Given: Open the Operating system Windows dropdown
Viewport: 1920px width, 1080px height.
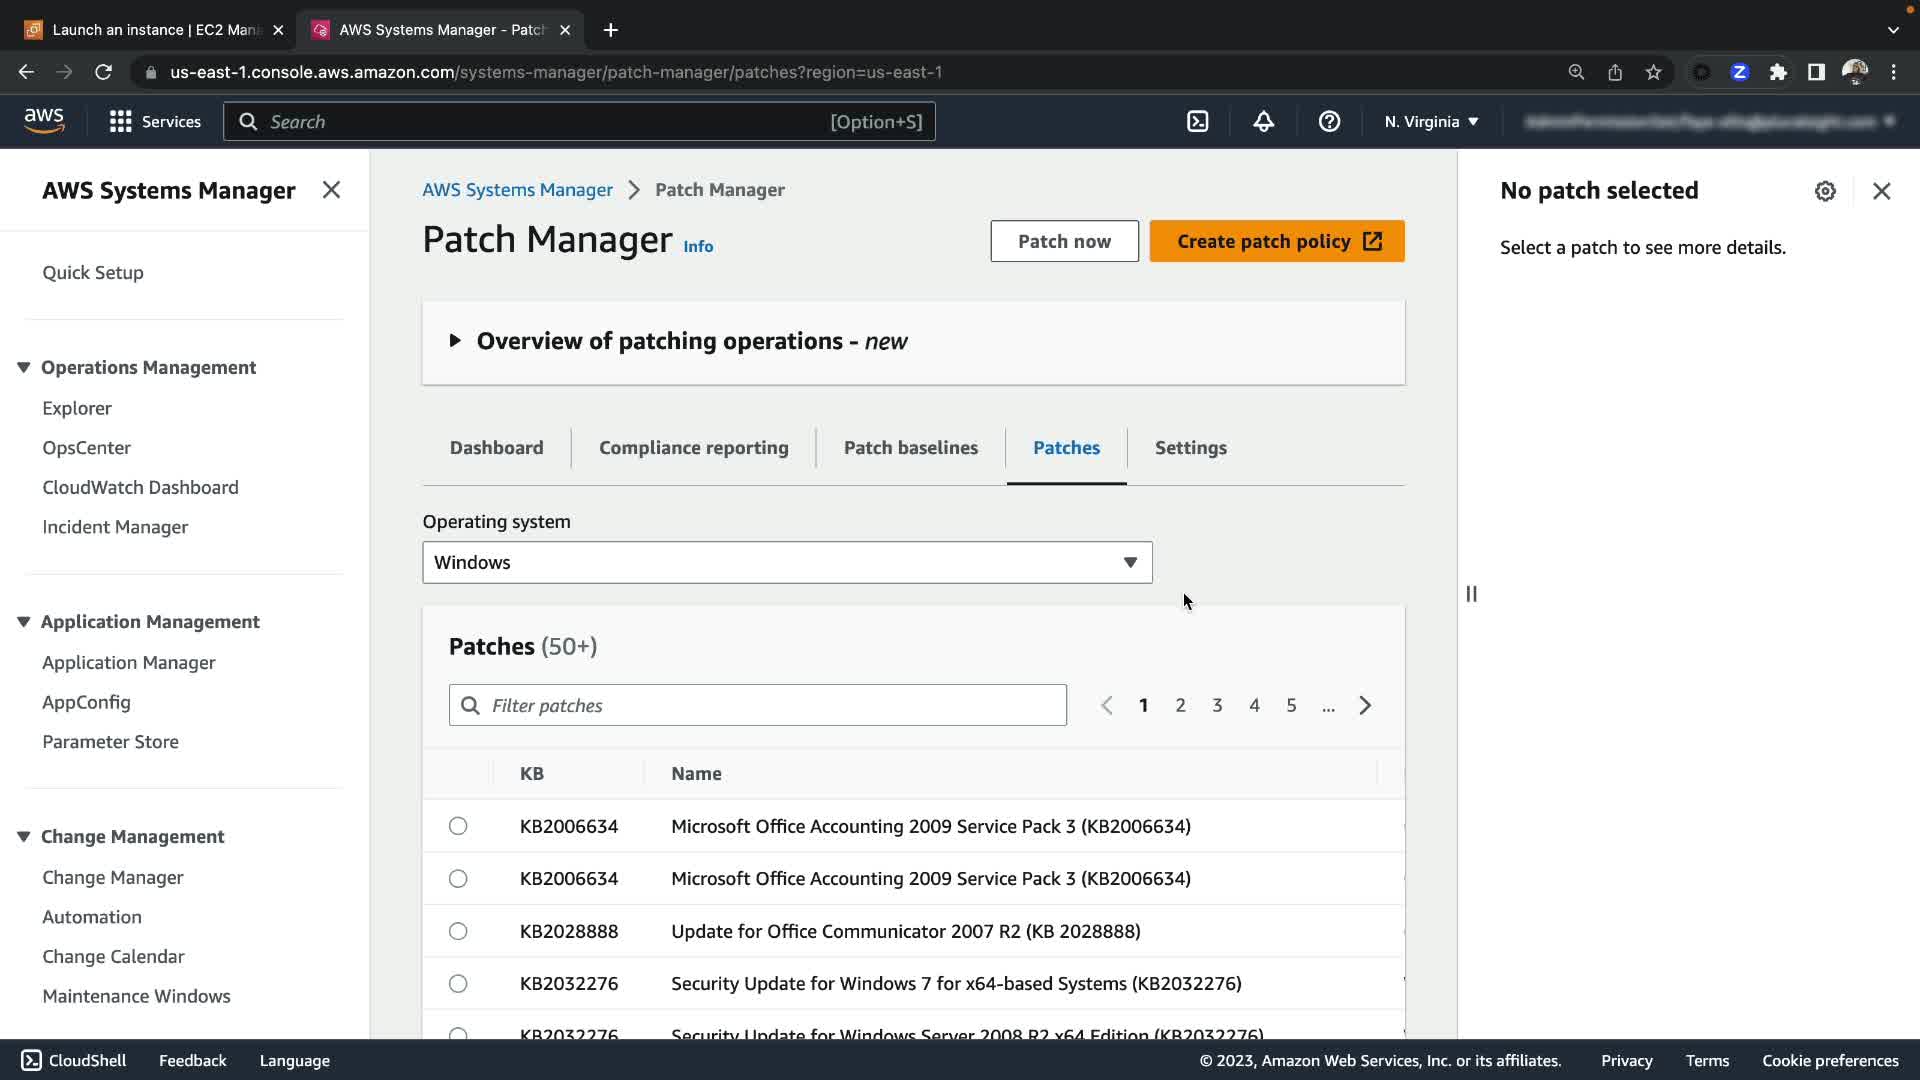Looking at the screenshot, I should coord(787,563).
